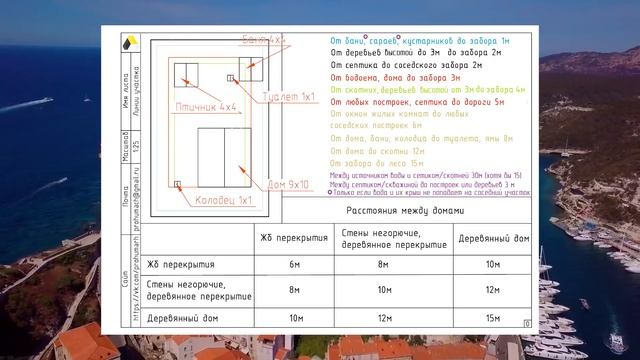The width and height of the screenshot is (640, 360).
Task: Click the small well square on the plan
Action: [x=177, y=184]
